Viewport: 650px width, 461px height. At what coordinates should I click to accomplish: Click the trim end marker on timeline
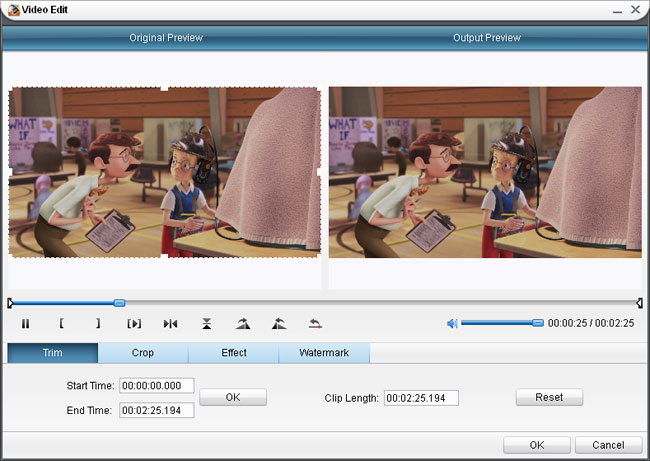(x=640, y=303)
